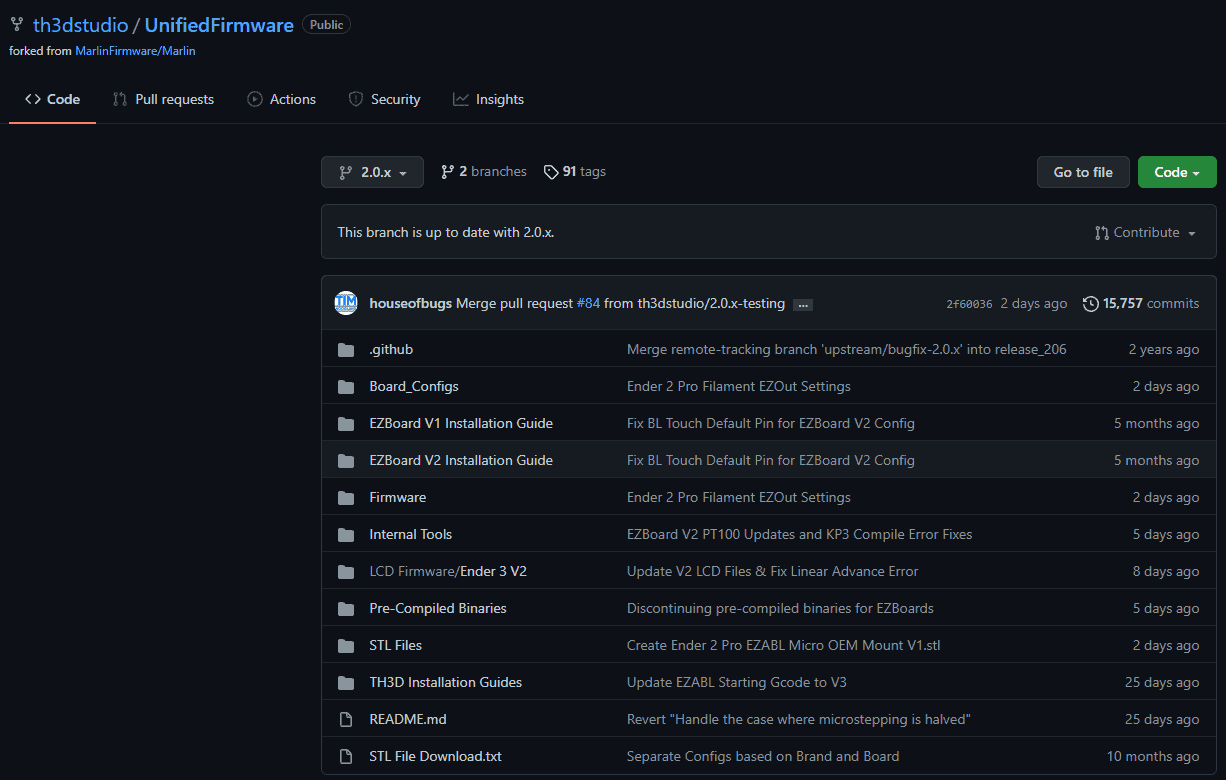Click the Internal Tools folder icon

[x=346, y=535]
